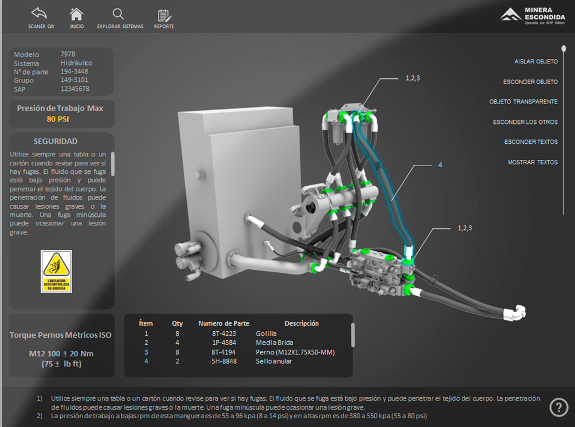Open Explorar Sistemas search icon
The height and width of the screenshot is (427, 575).
click(x=120, y=18)
